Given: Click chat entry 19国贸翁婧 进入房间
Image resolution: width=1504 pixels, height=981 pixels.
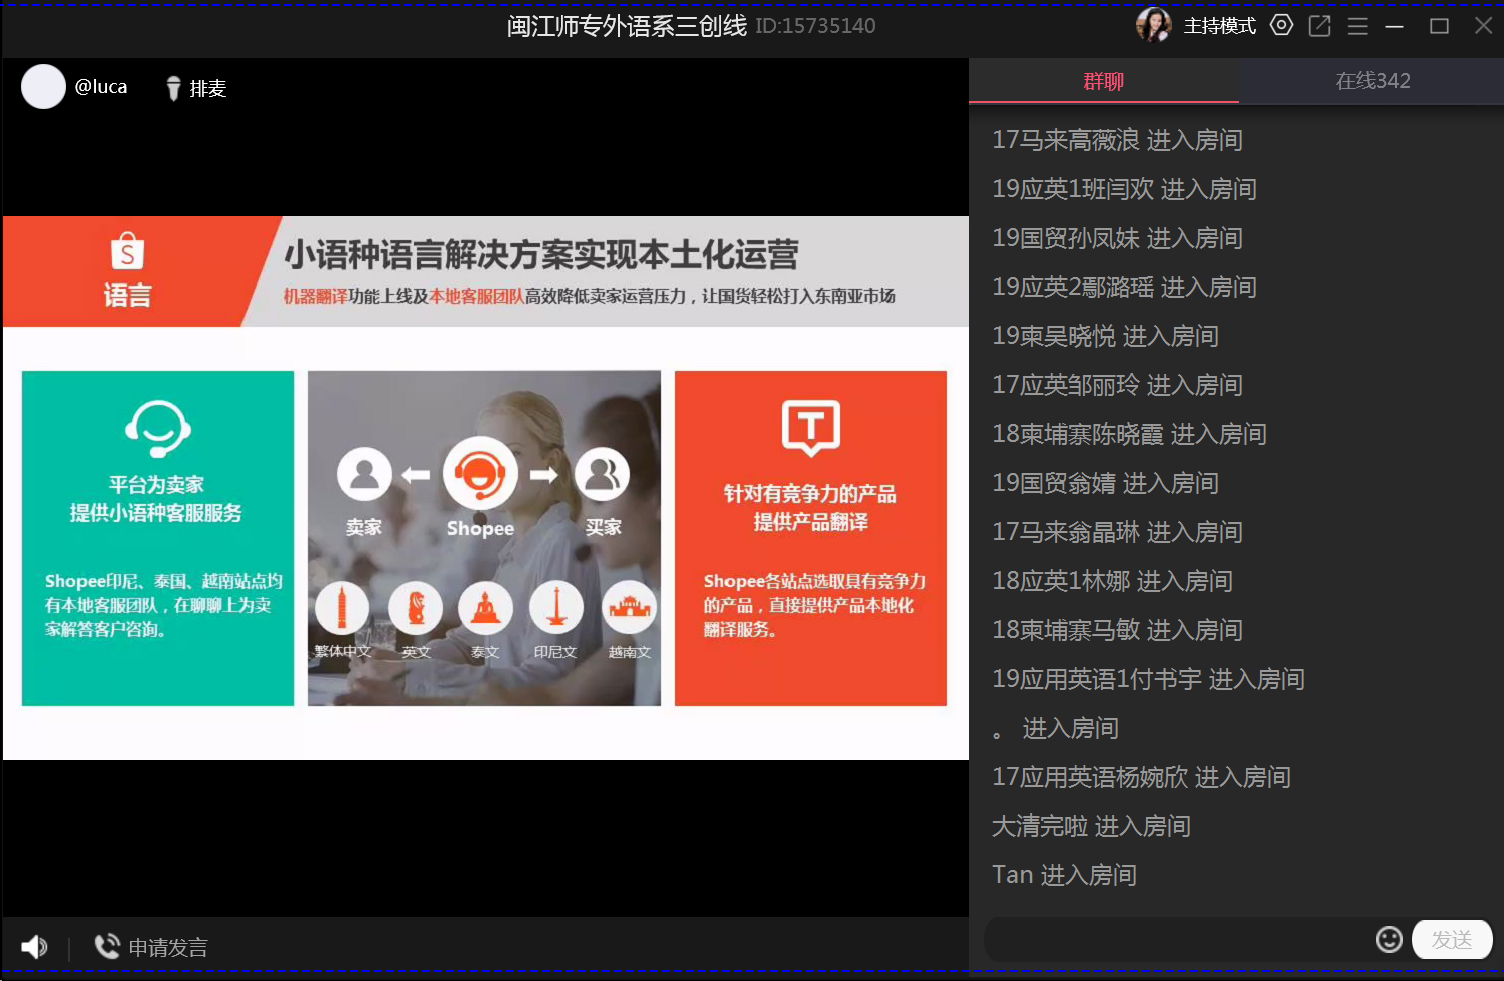Looking at the screenshot, I should pyautogui.click(x=1105, y=483).
